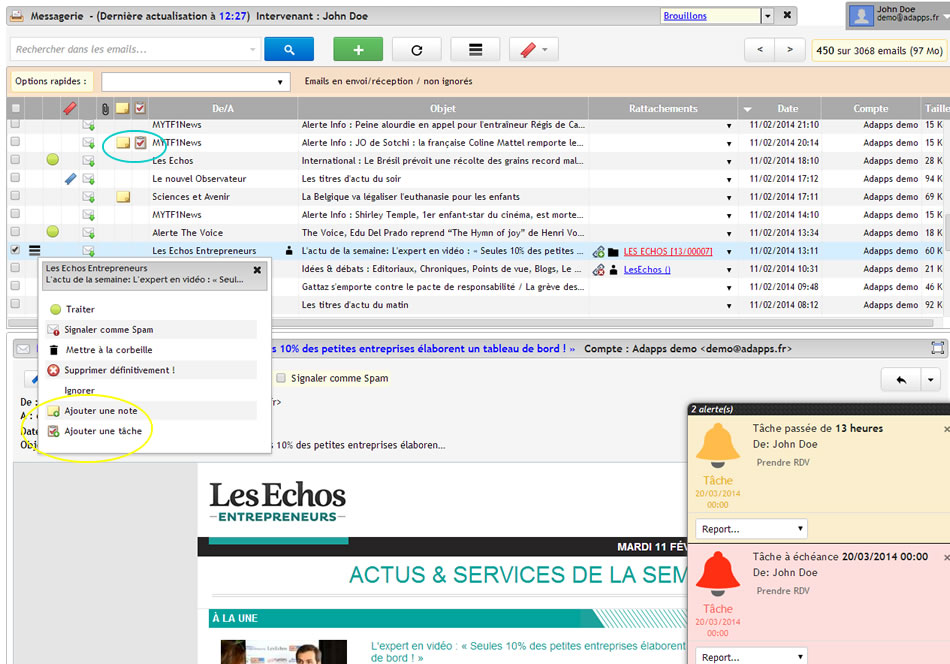
Task: Click blue pen icon on Le nouvel Observateur row
Action: (70, 179)
